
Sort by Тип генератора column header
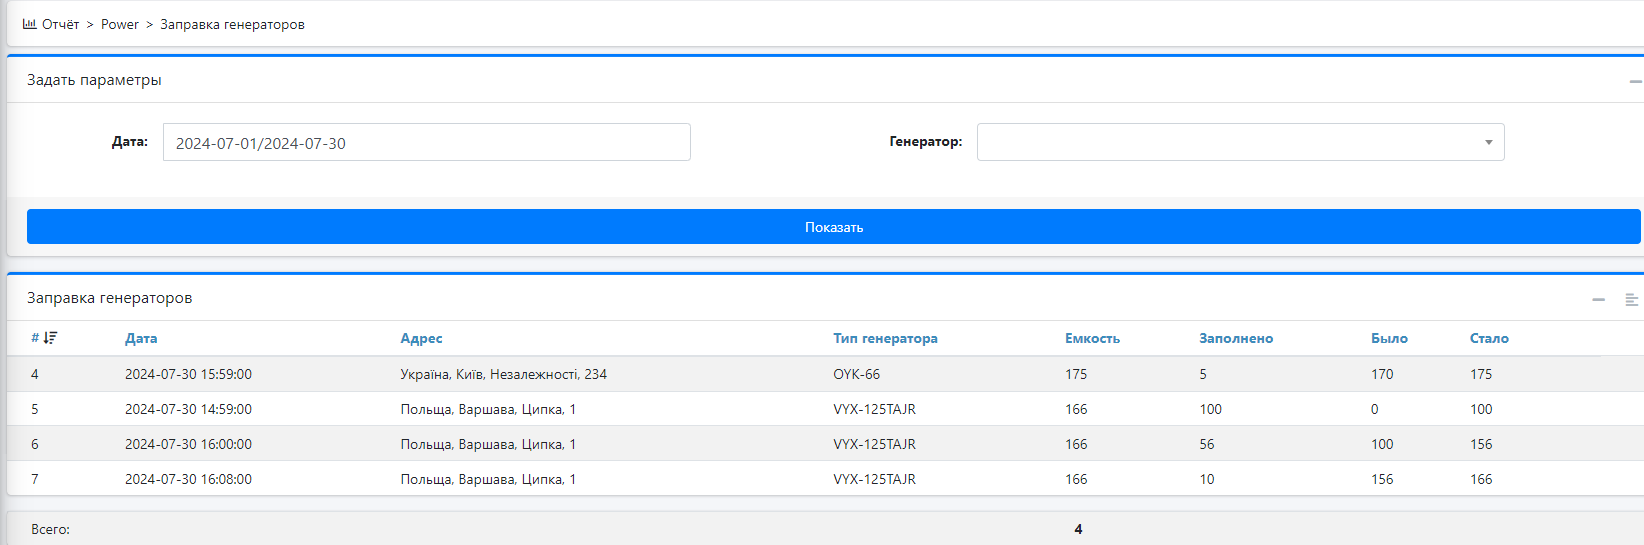point(885,338)
